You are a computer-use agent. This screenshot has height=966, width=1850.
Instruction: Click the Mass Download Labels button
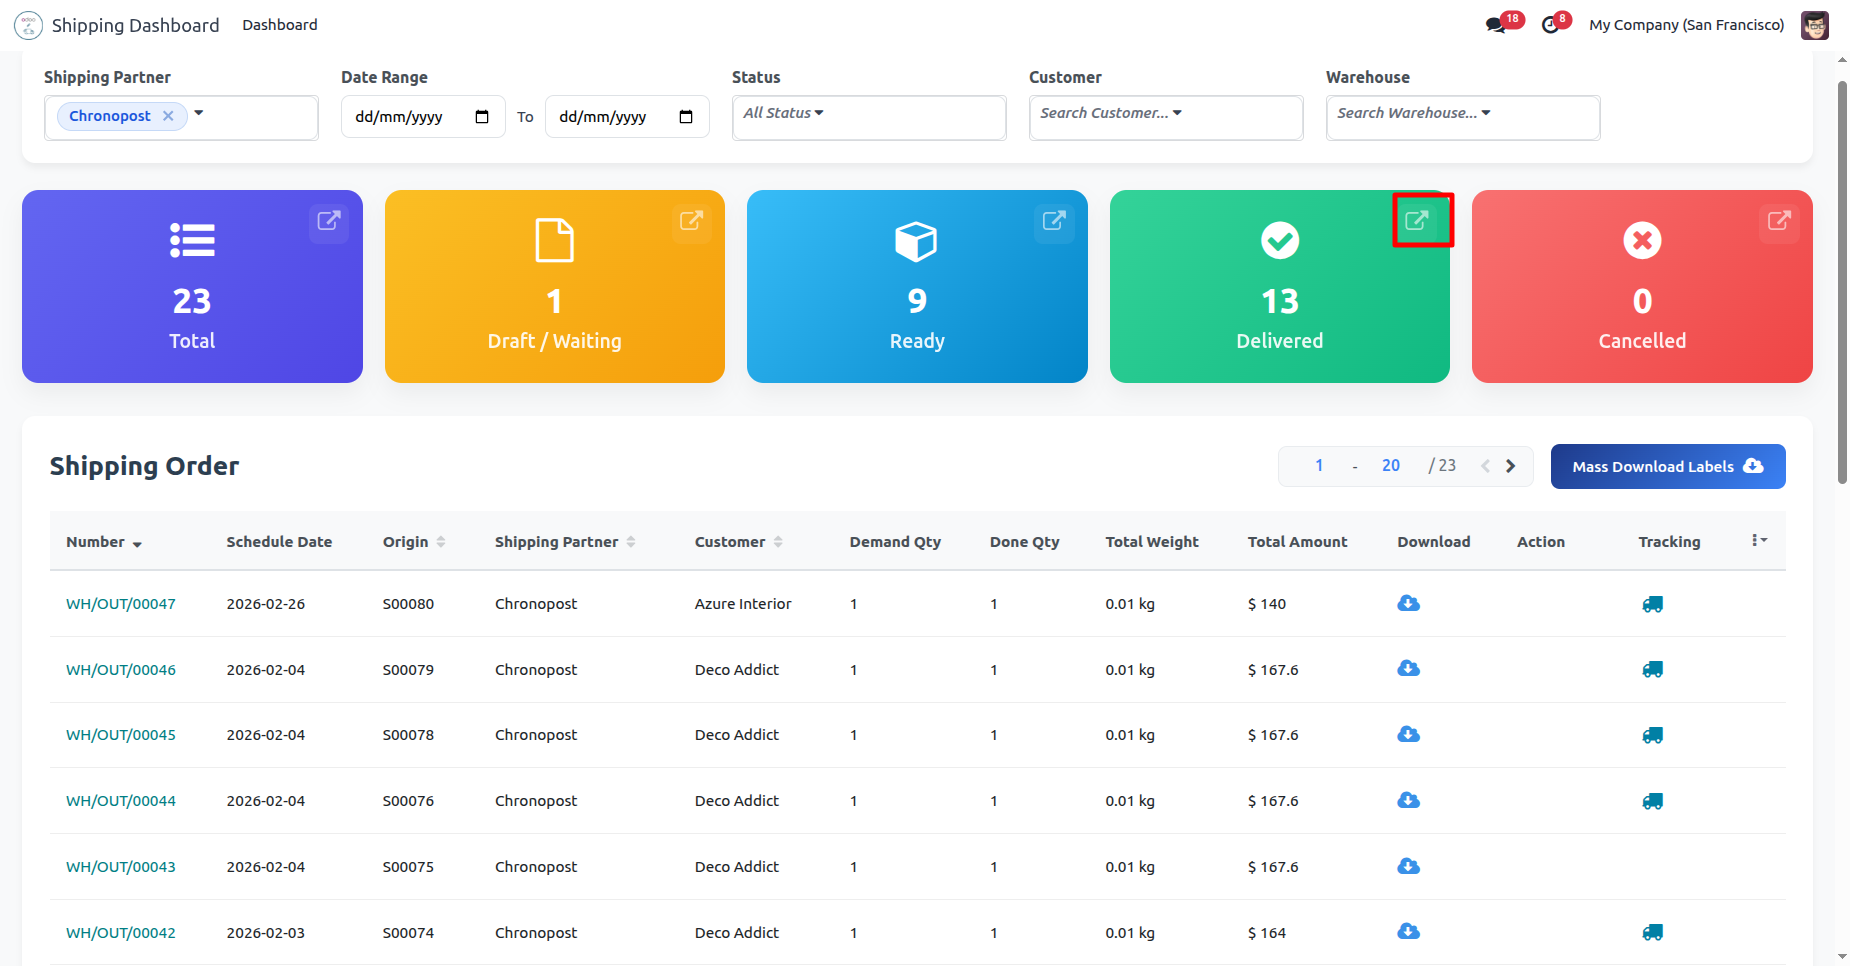pos(1667,467)
